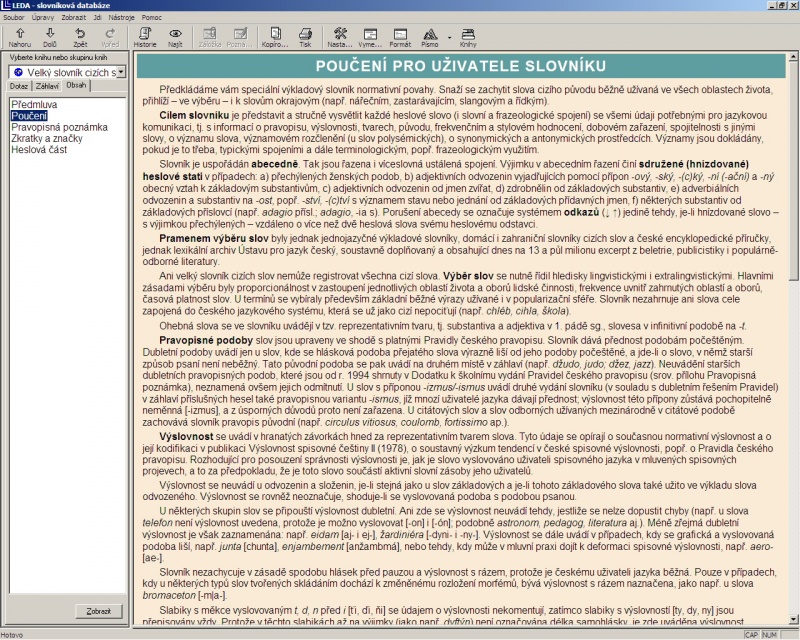Restore the LEDA window size
Viewport: 800px width, 640px height.
pyautogui.click(x=782, y=5)
